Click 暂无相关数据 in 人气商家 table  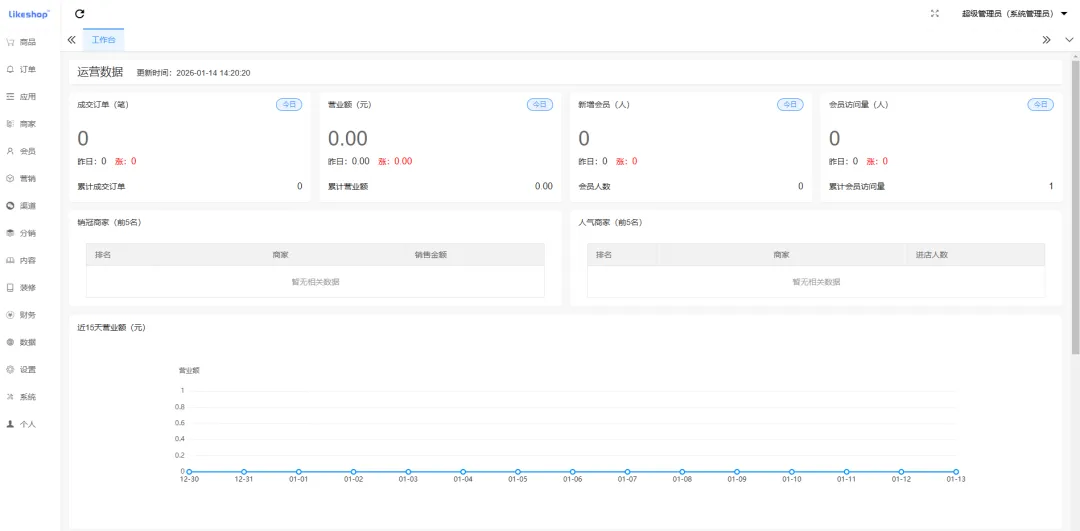click(816, 282)
